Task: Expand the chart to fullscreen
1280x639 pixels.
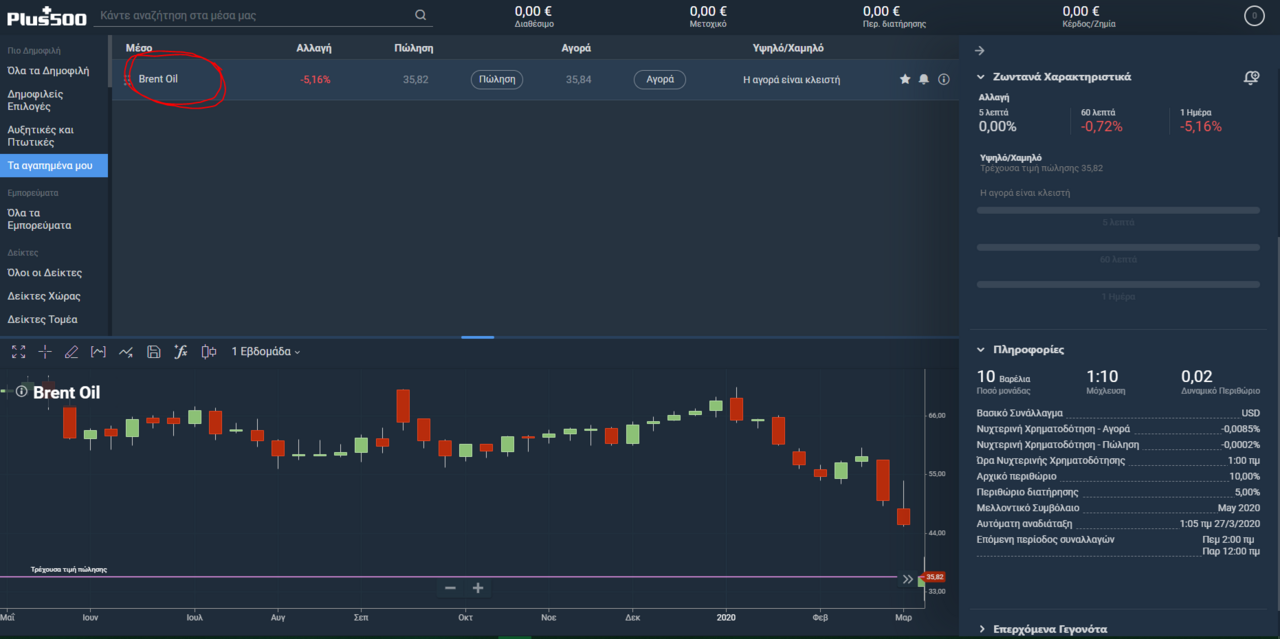Action: point(18,352)
